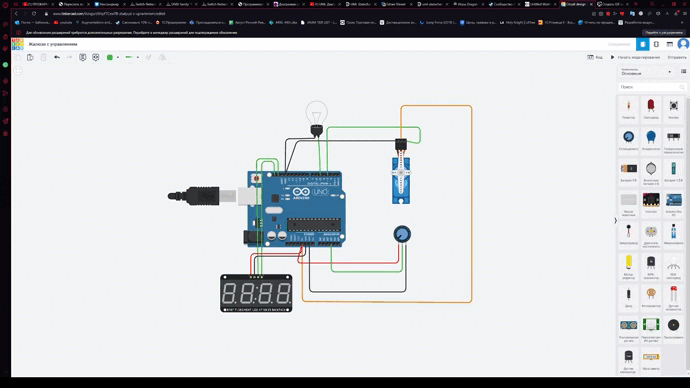
Task: Select the coin cell 3V battery
Action: 651,171
